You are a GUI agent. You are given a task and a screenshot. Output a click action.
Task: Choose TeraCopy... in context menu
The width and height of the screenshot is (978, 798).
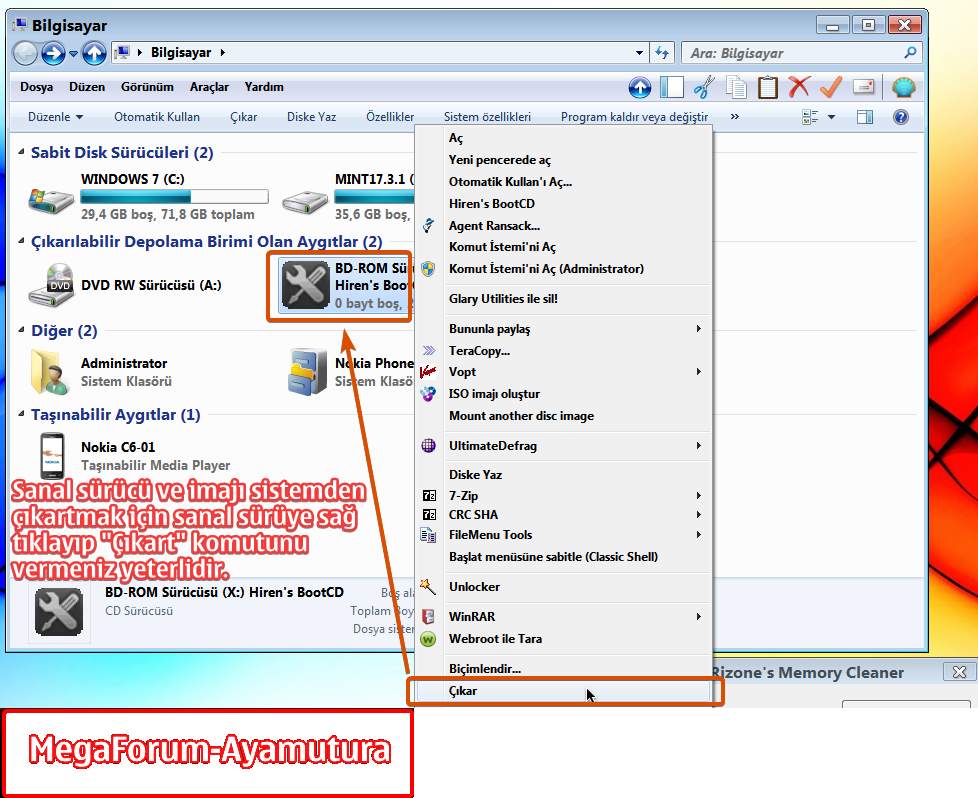[x=564, y=351]
